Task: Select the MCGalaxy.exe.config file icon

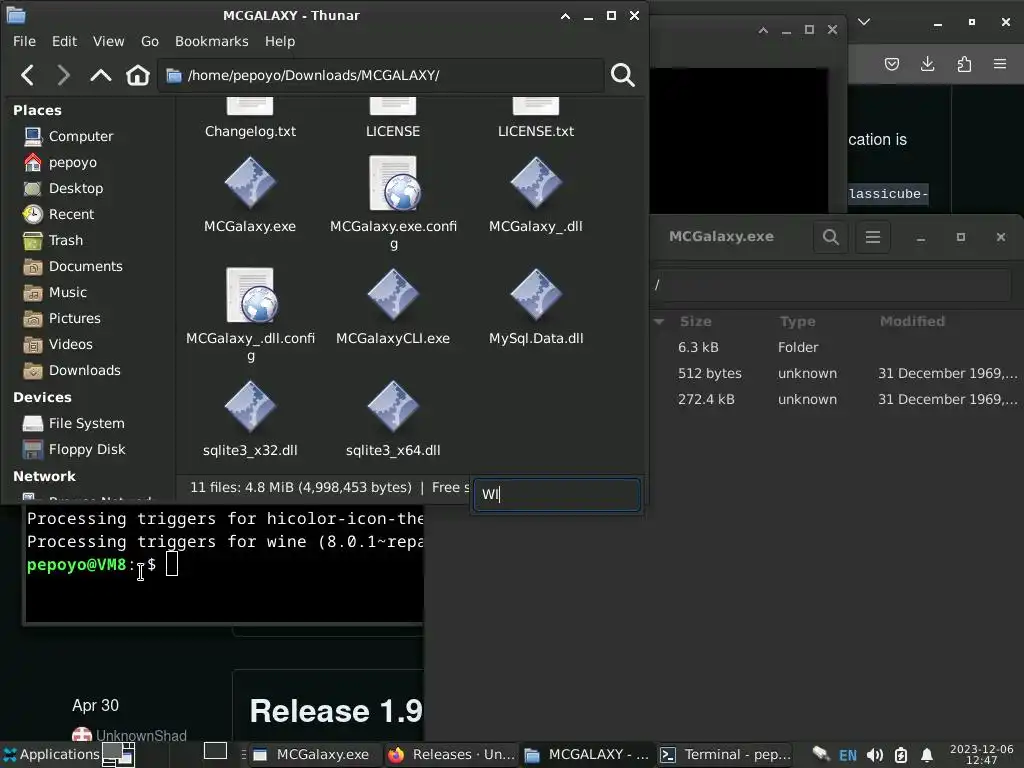Action: 393,183
